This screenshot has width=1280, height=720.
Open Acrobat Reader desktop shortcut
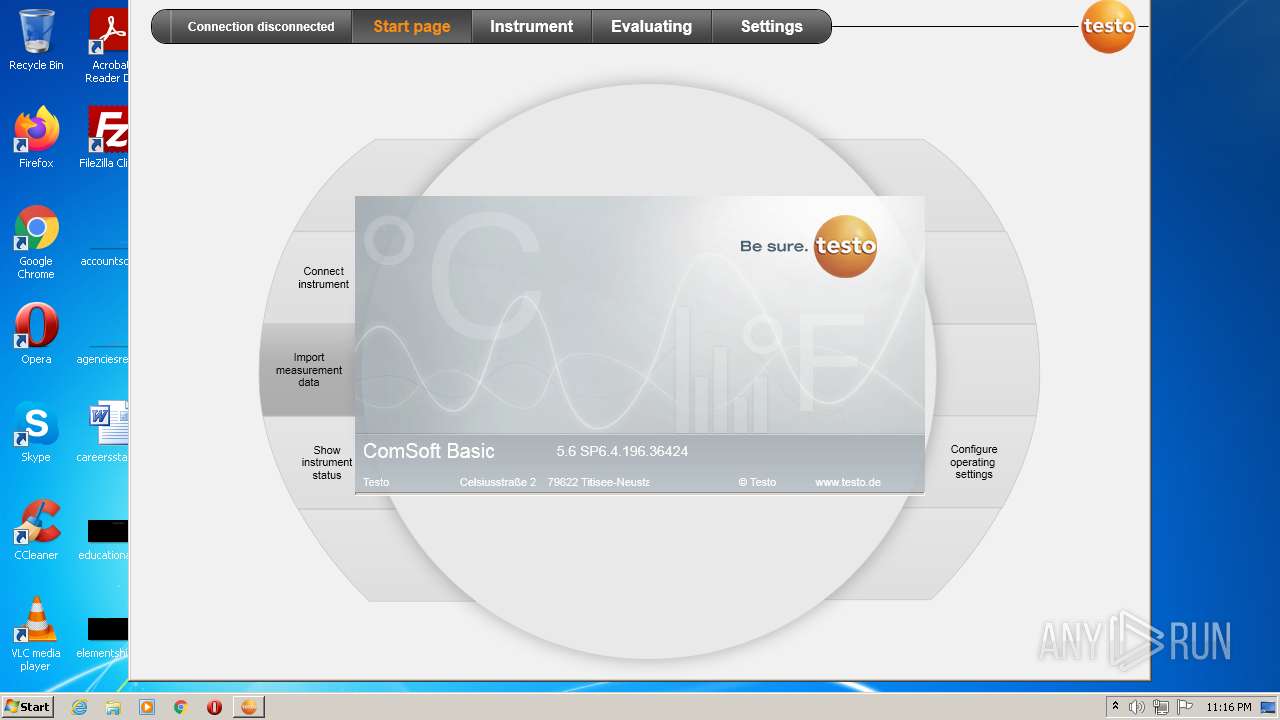point(107,46)
